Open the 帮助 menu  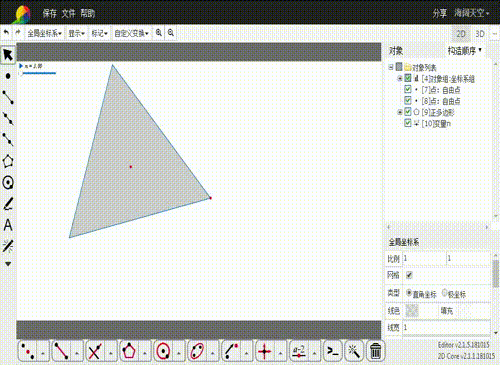88,13
